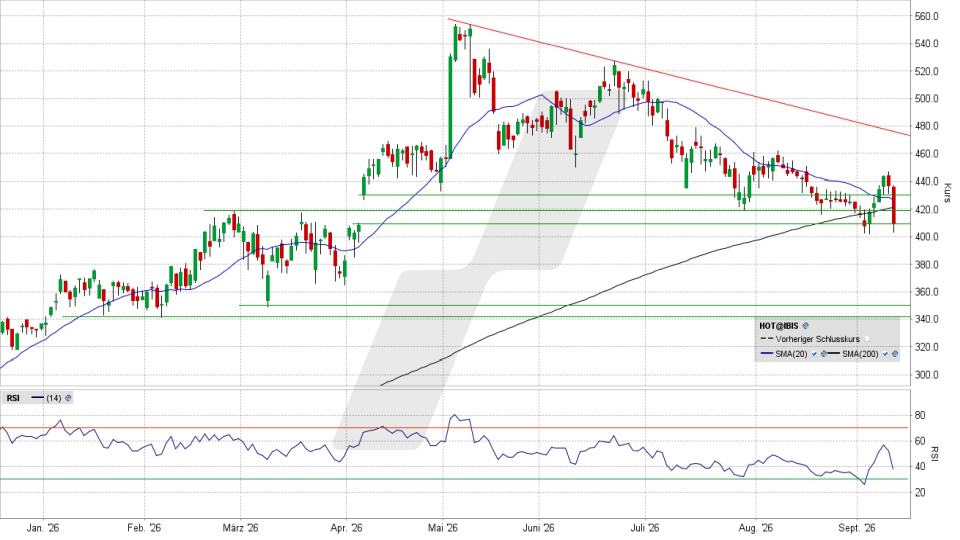Click the Jan. '26 date label
This screenshot has height=540, width=960.
point(43,528)
